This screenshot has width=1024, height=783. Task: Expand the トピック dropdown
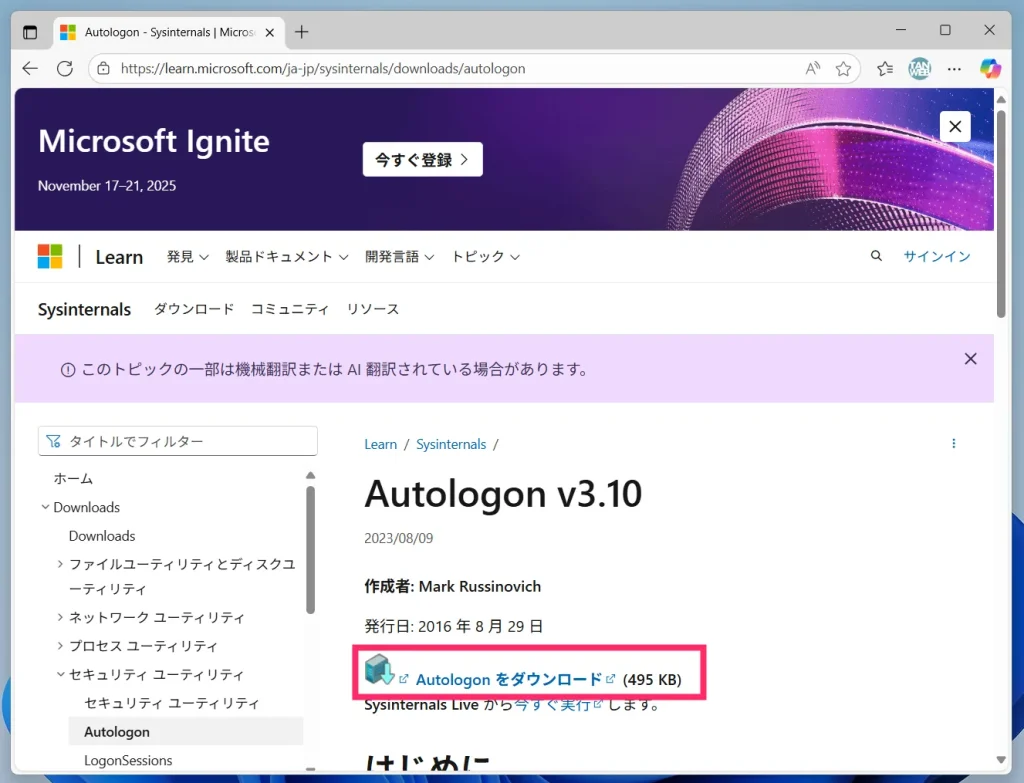(485, 257)
